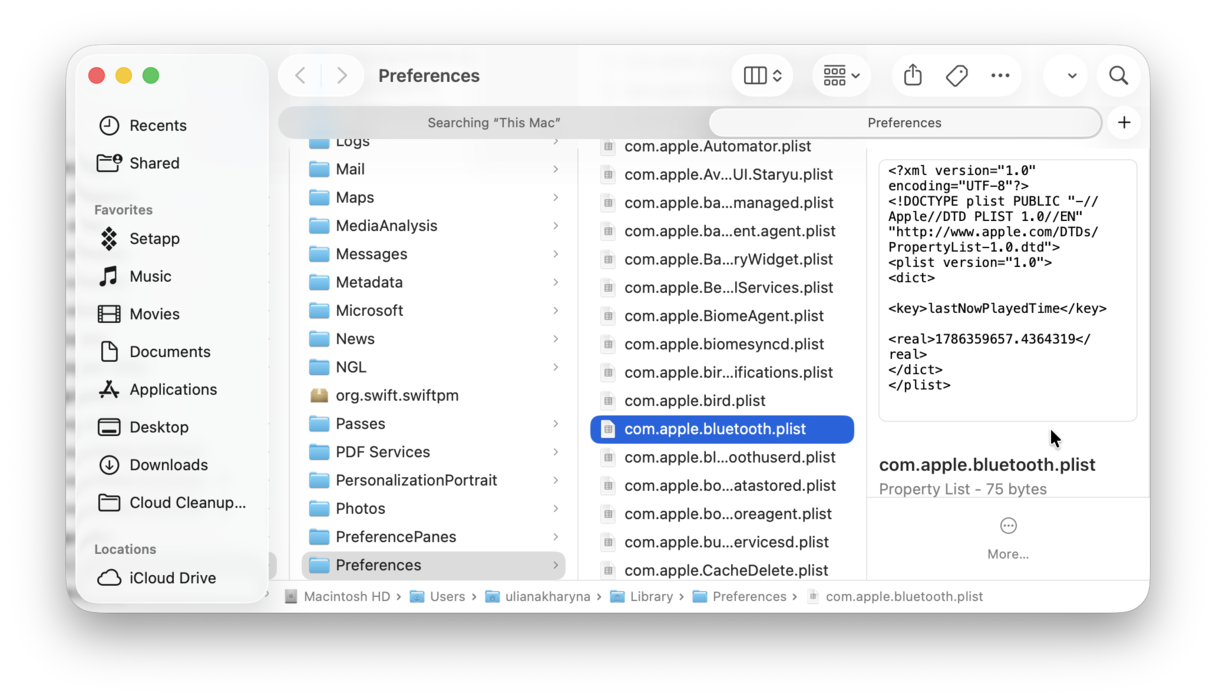Select com.apple.bo...oreagent.plist file
Viewport: 1216px width, 700px height.
(722, 514)
